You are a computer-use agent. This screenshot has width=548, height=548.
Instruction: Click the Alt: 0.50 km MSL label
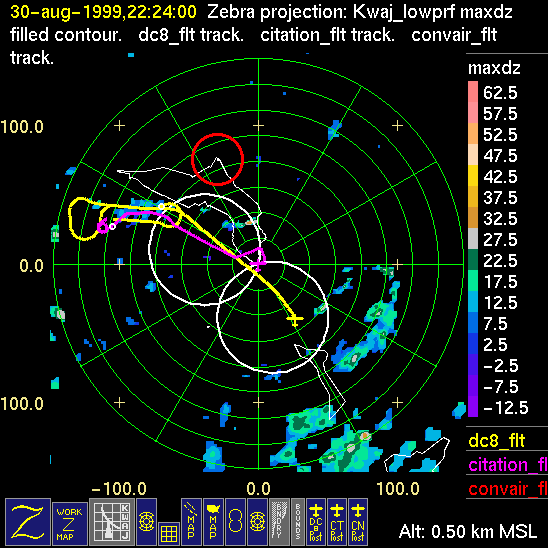coord(468,531)
